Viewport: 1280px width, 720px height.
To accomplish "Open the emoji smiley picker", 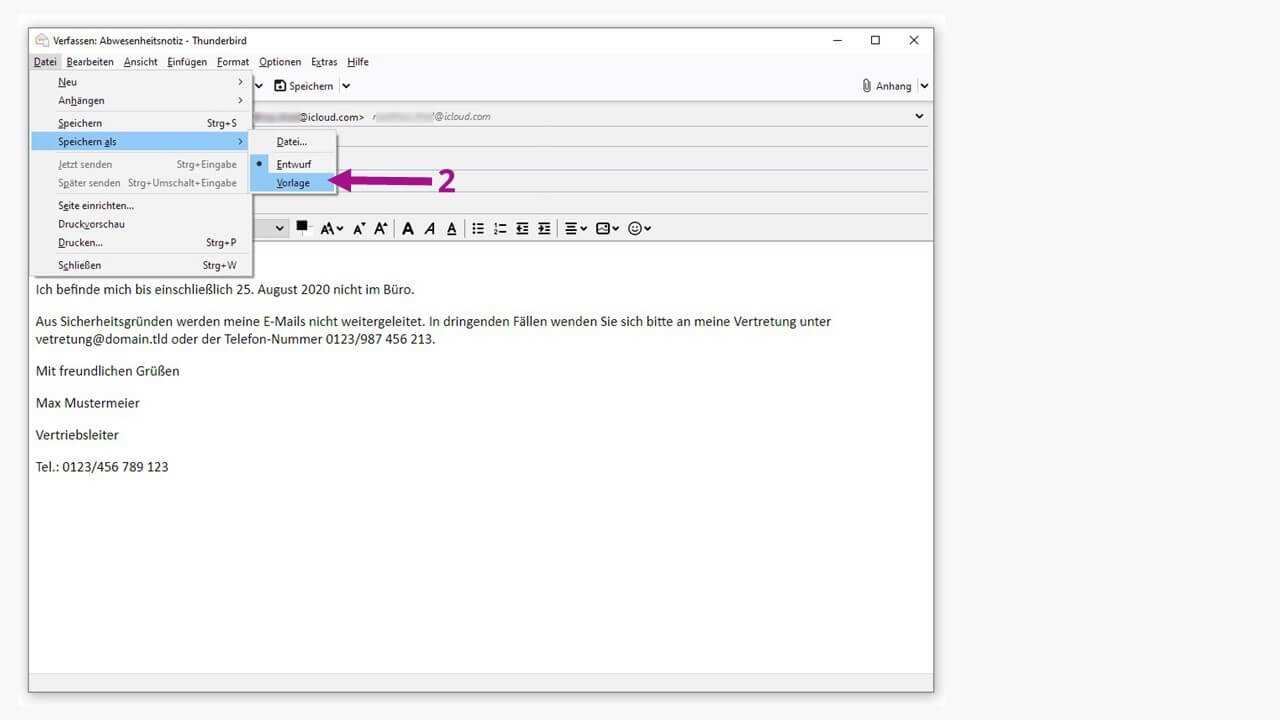I will 638,229.
